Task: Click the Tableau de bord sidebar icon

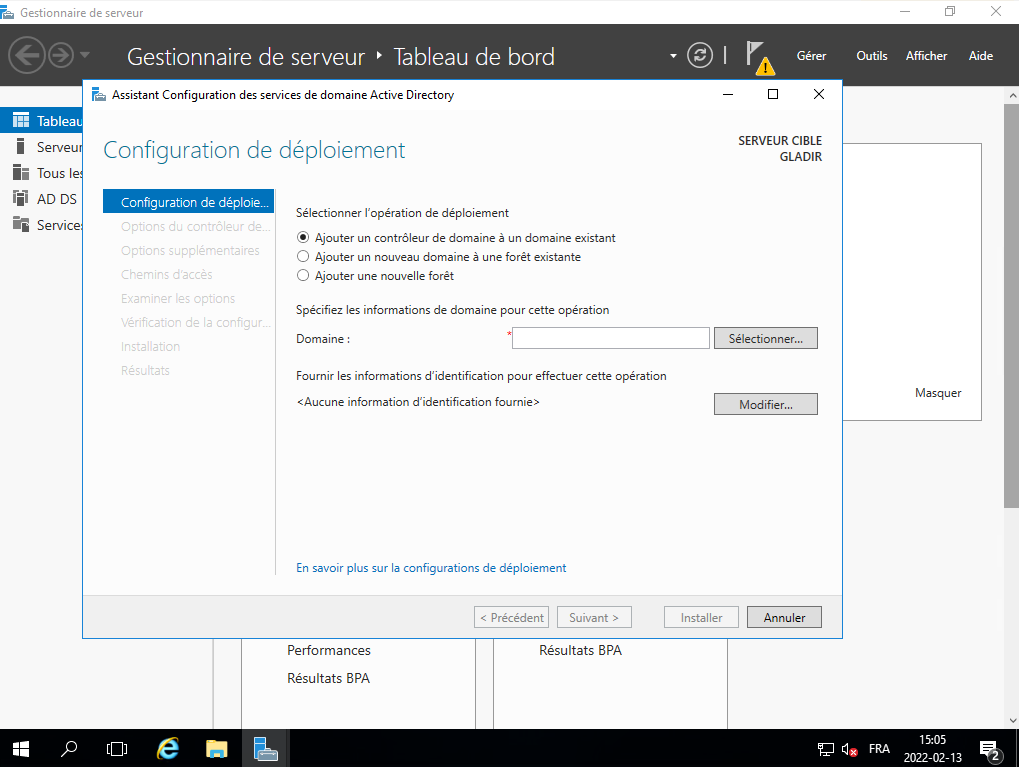Action: point(21,120)
